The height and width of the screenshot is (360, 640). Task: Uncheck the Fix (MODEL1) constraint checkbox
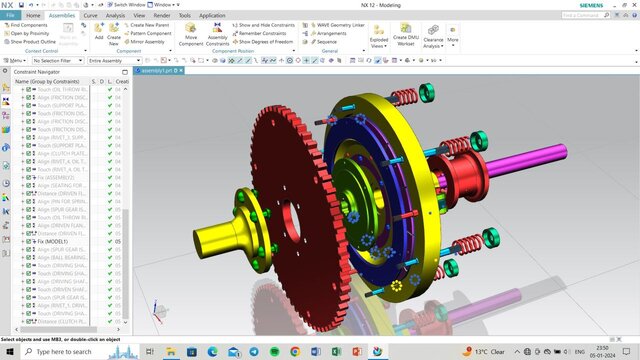[x=29, y=242]
